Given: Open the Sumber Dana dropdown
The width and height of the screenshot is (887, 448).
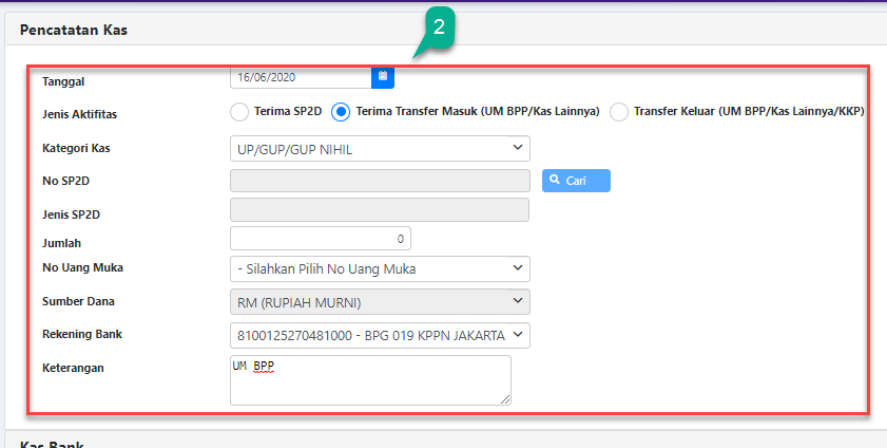Looking at the screenshot, I should tap(379, 301).
